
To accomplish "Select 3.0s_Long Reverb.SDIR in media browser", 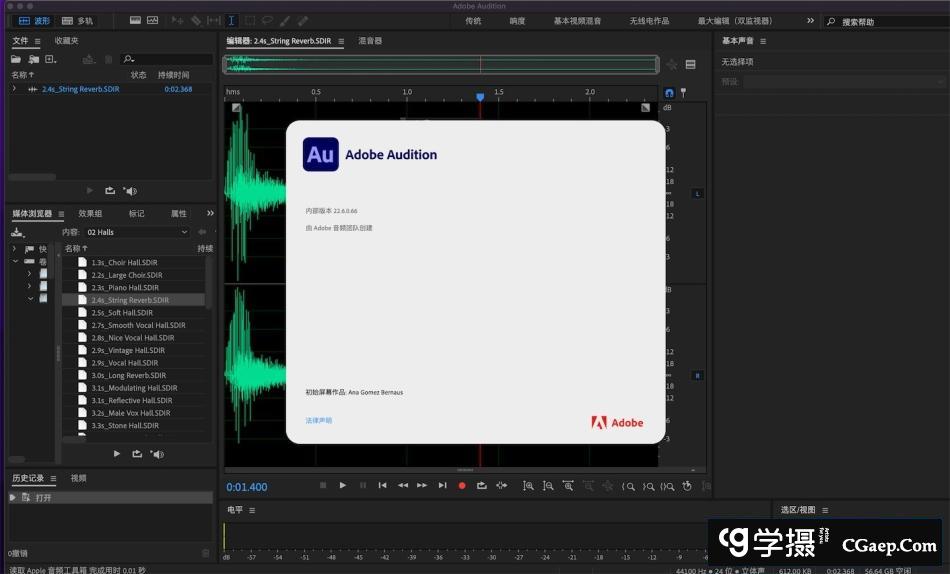I will (128, 375).
